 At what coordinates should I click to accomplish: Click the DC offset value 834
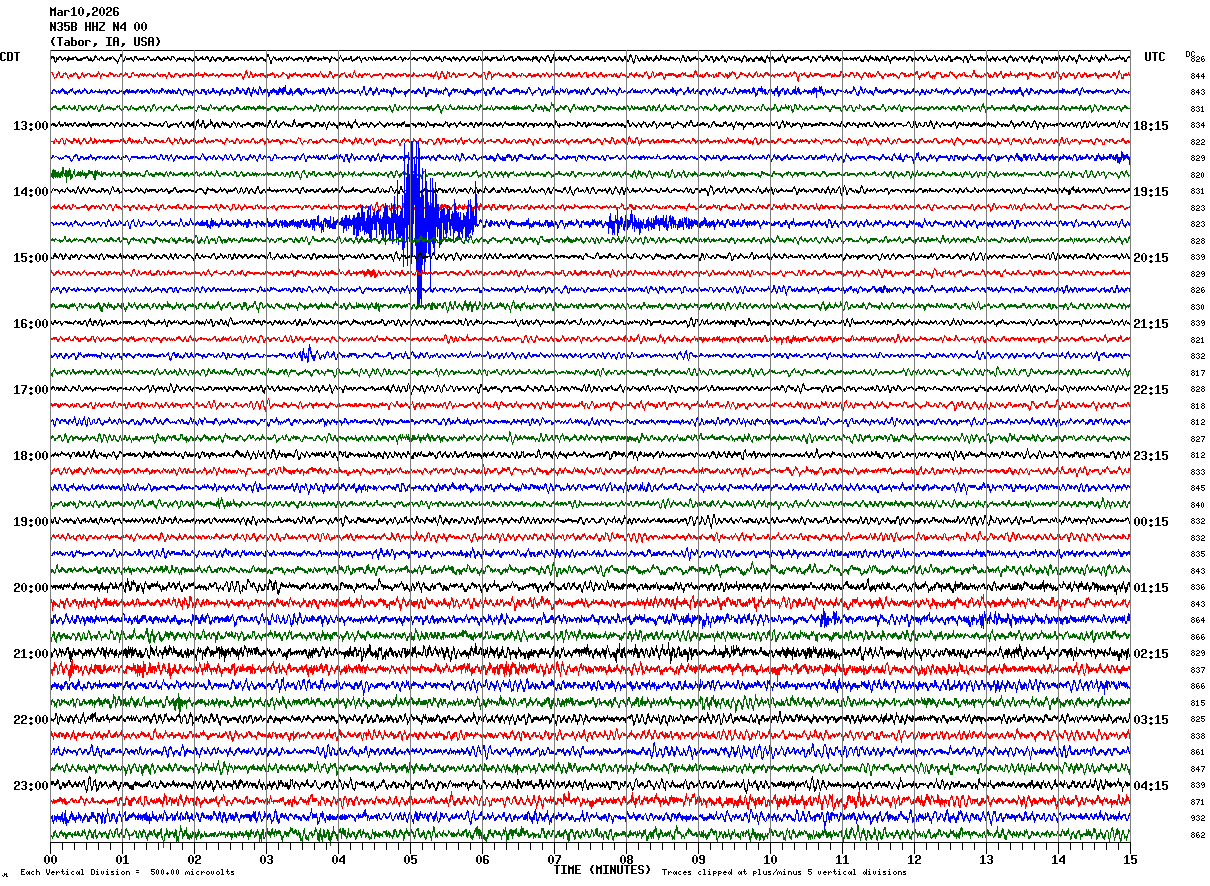pyautogui.click(x=1197, y=126)
